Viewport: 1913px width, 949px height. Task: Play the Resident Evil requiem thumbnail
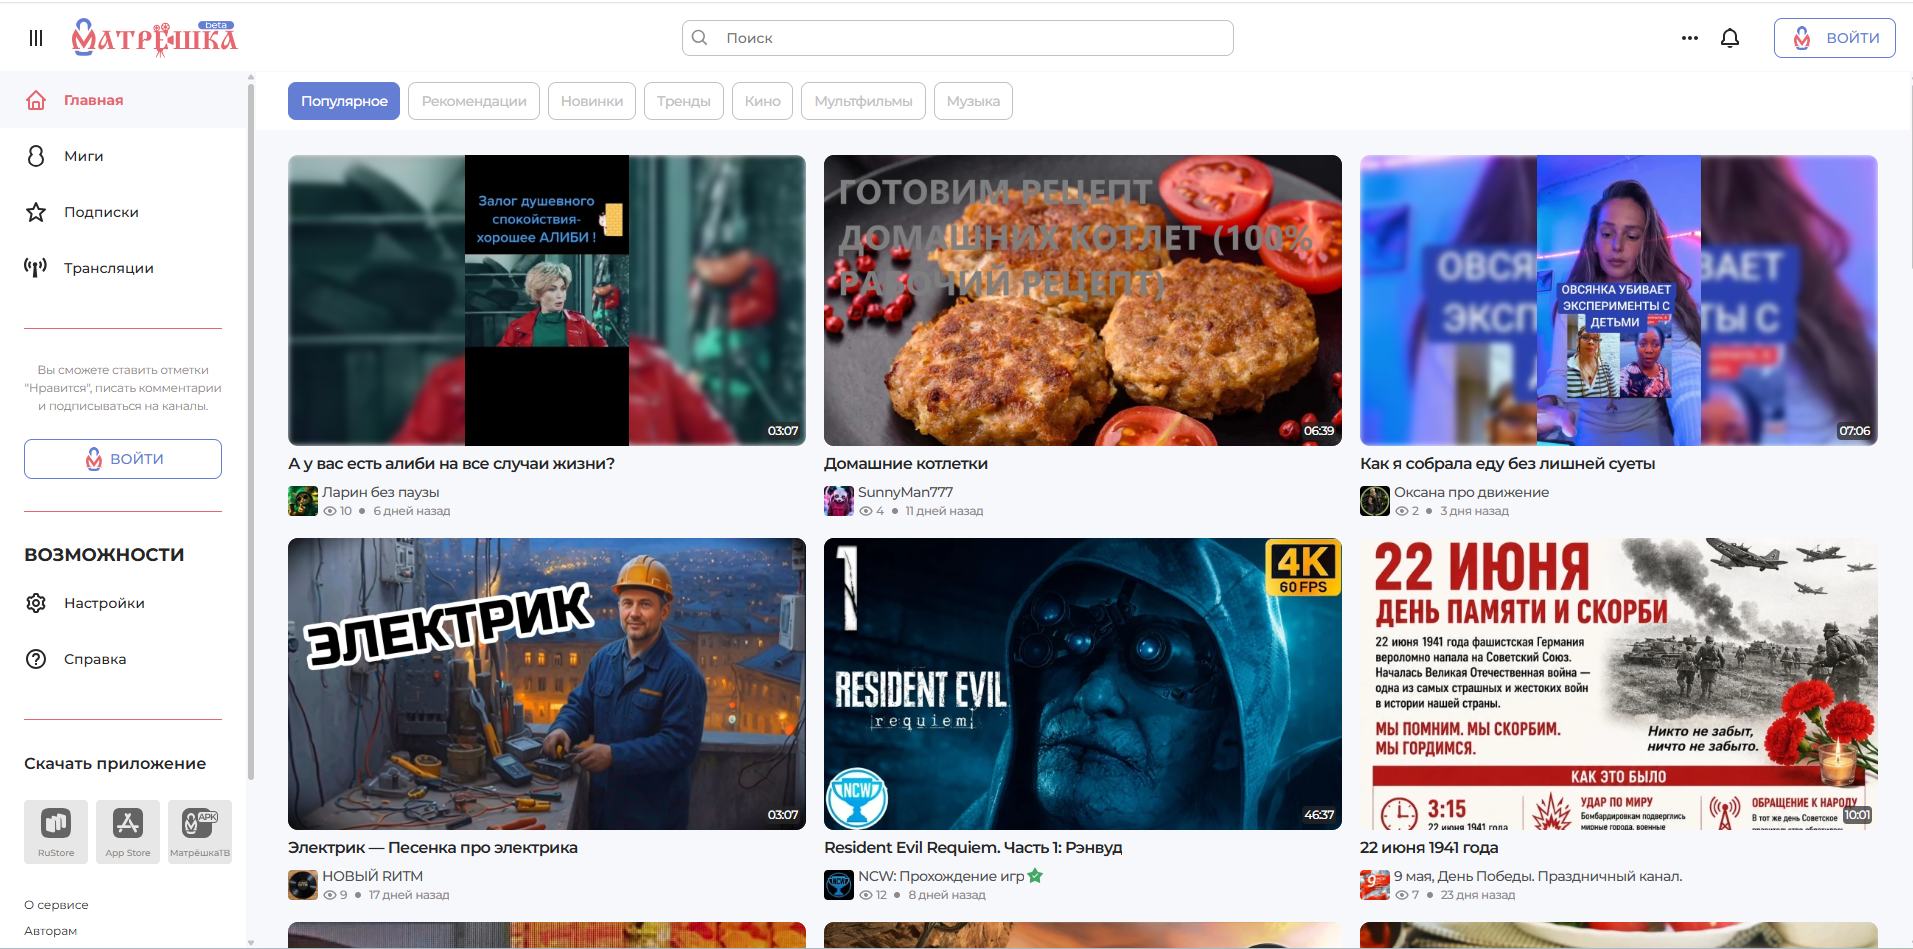(x=1083, y=684)
